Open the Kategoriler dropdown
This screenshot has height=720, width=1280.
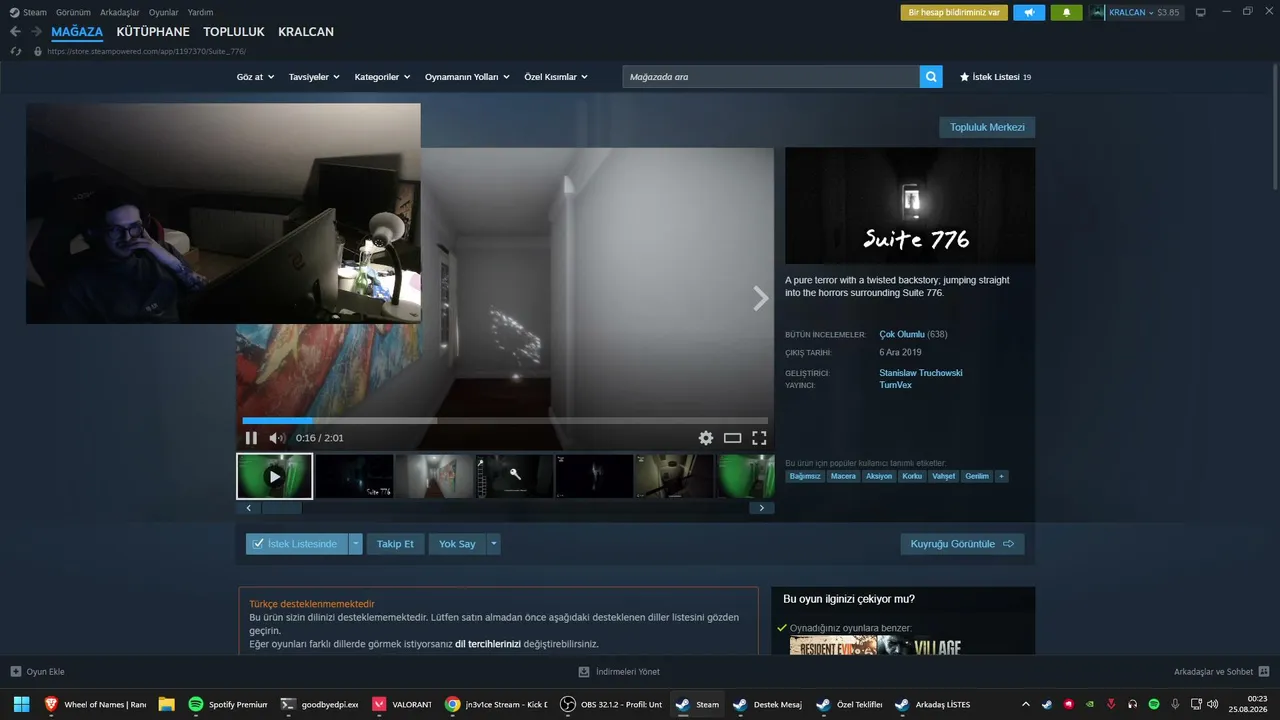[x=382, y=77]
